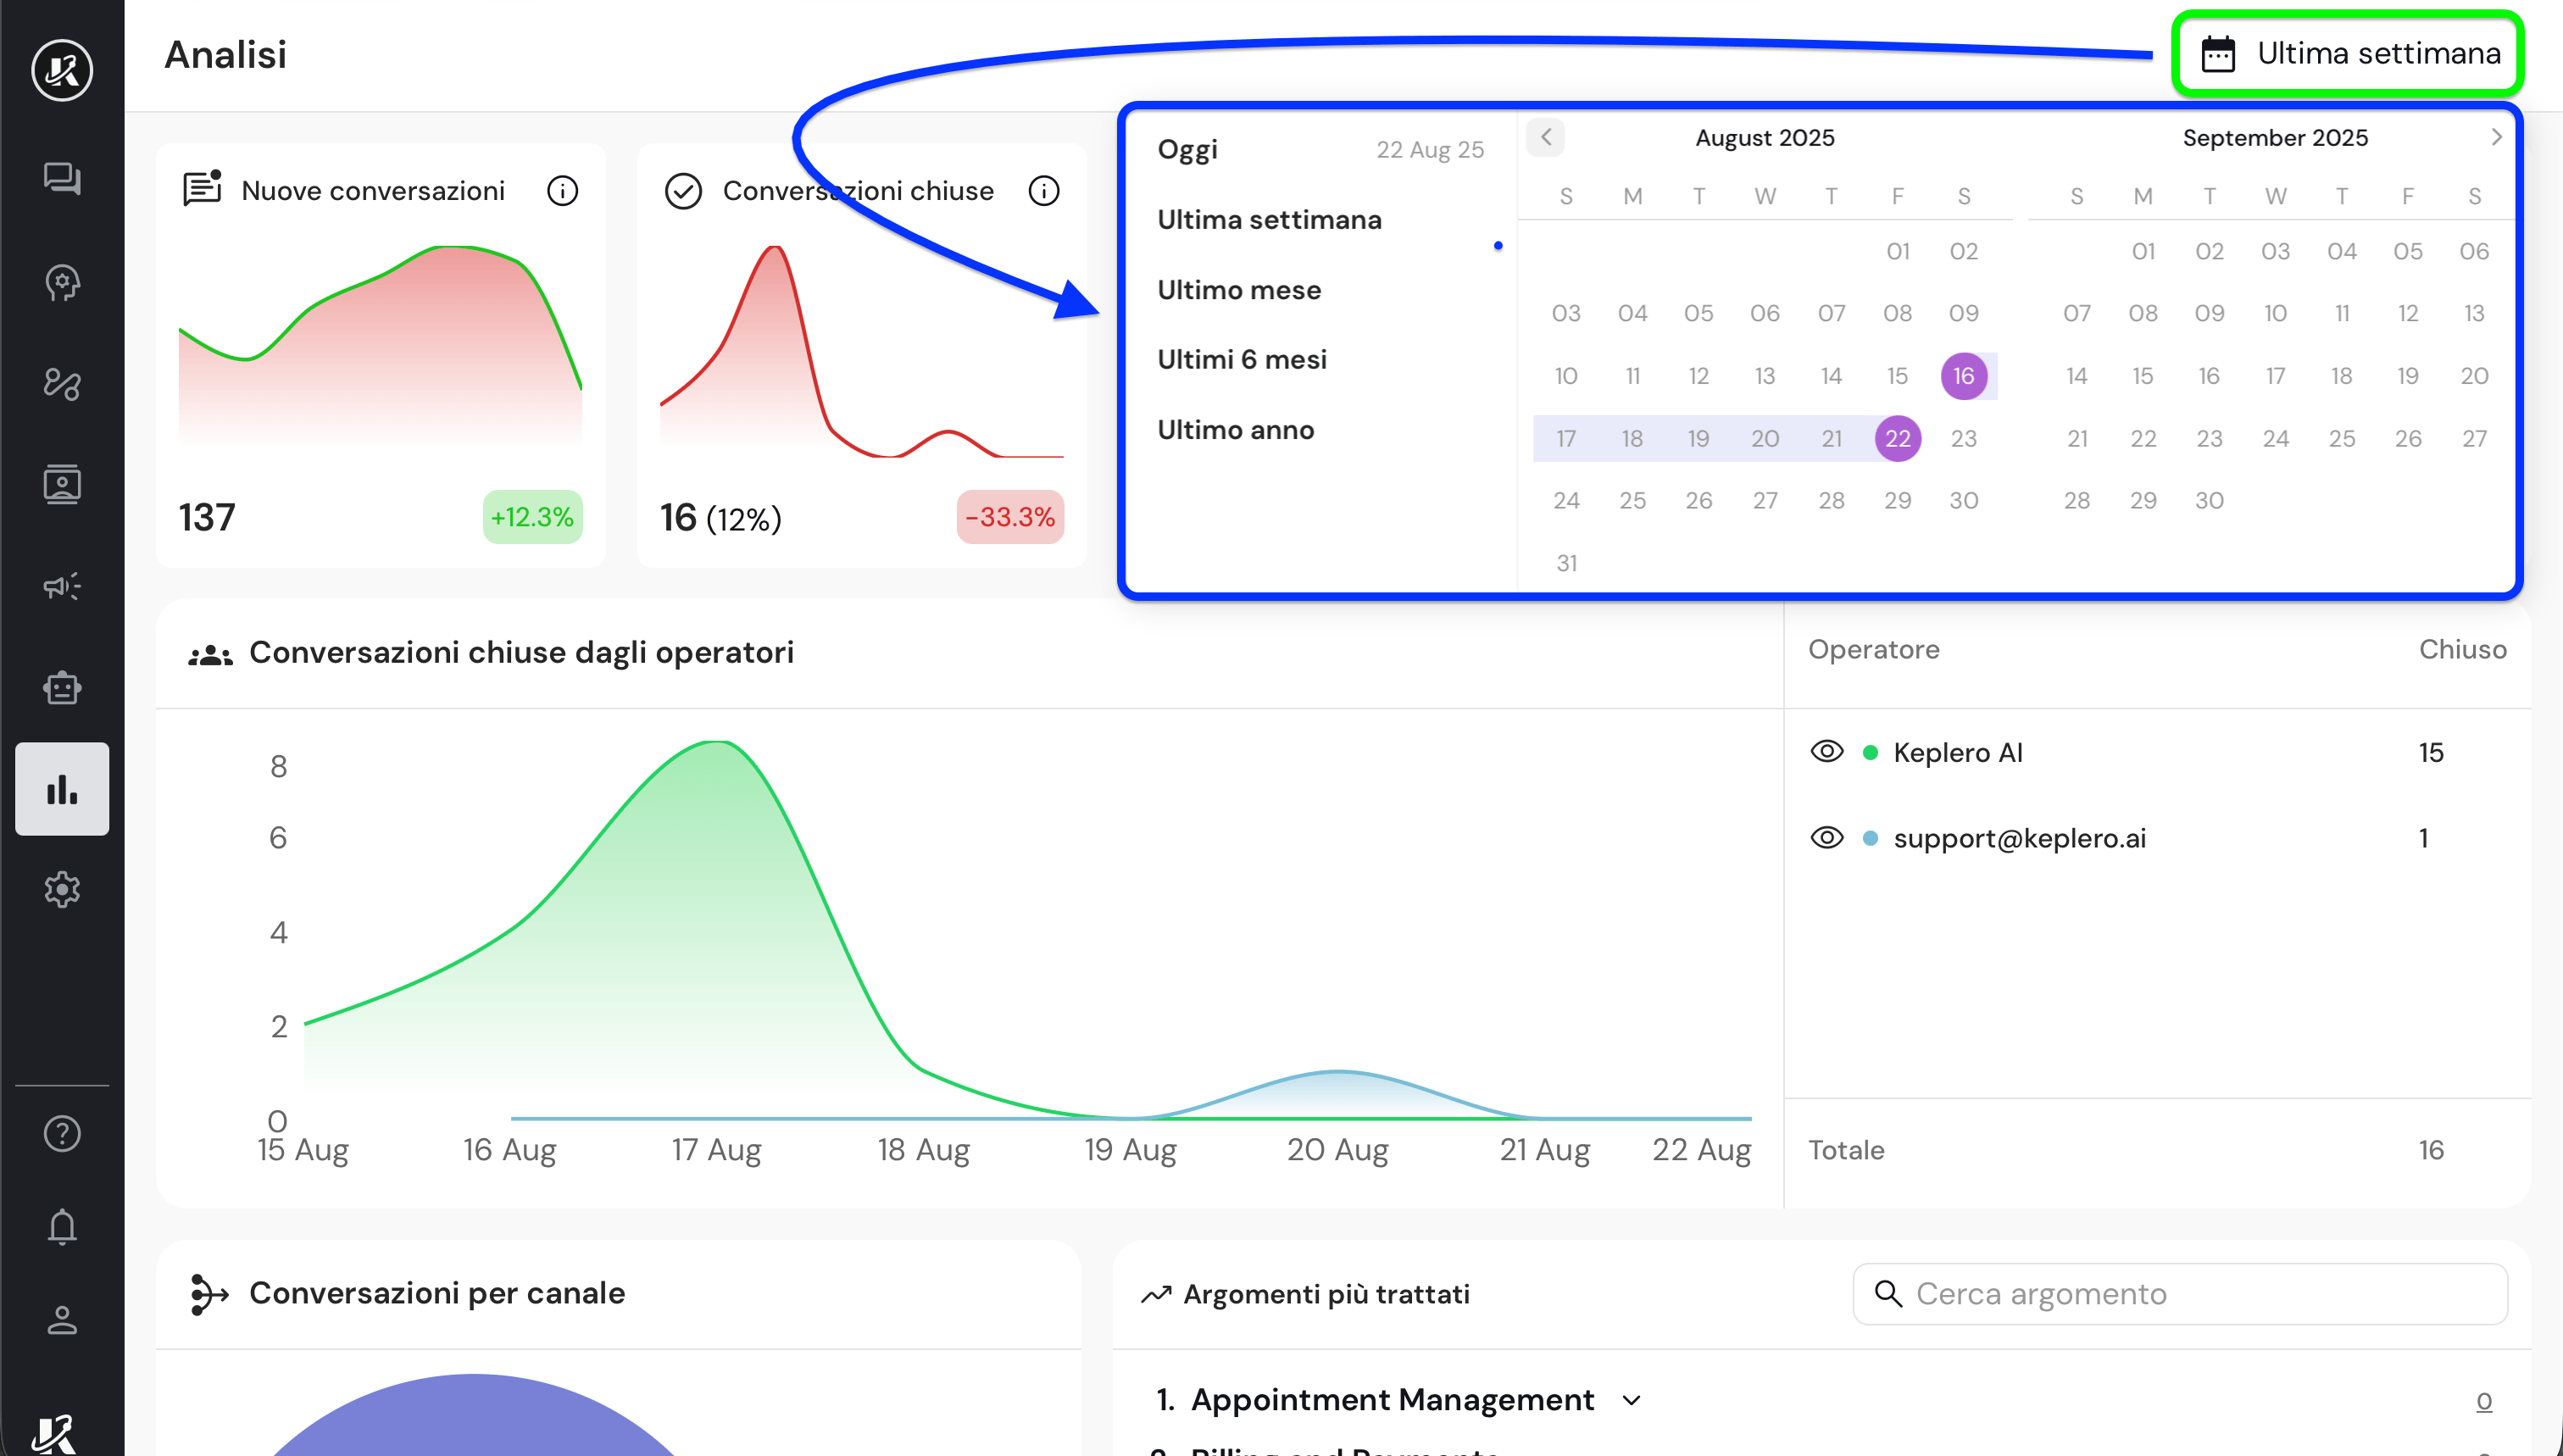Pick August 16 in the calendar
The width and height of the screenshot is (2563, 1456).
click(x=1963, y=376)
